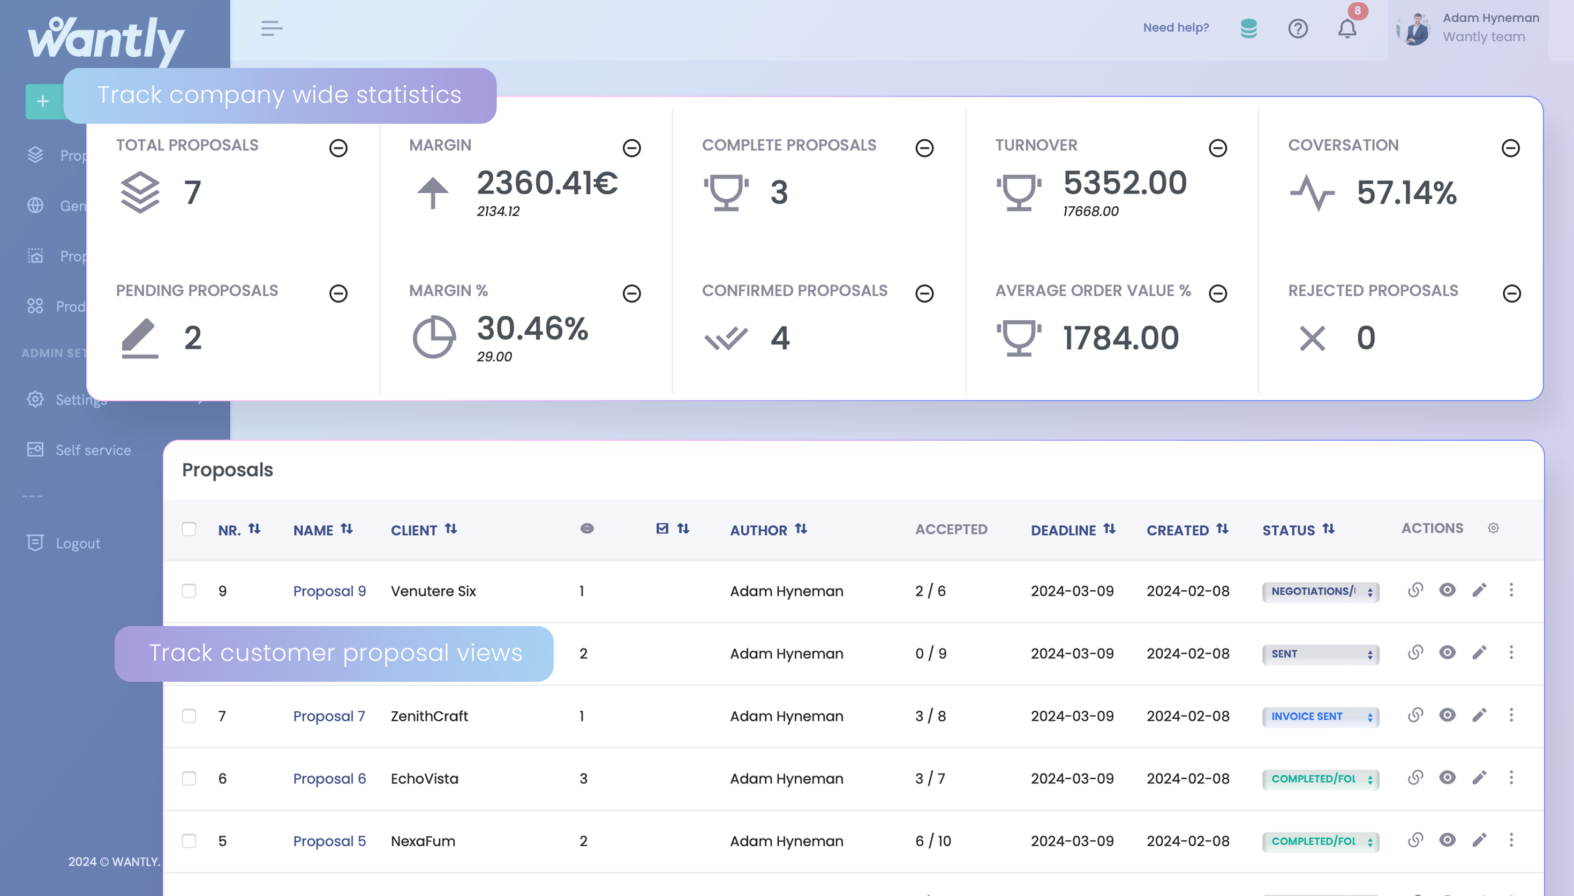Collapse the Total Proposals widget
This screenshot has width=1574, height=896.
click(x=338, y=148)
